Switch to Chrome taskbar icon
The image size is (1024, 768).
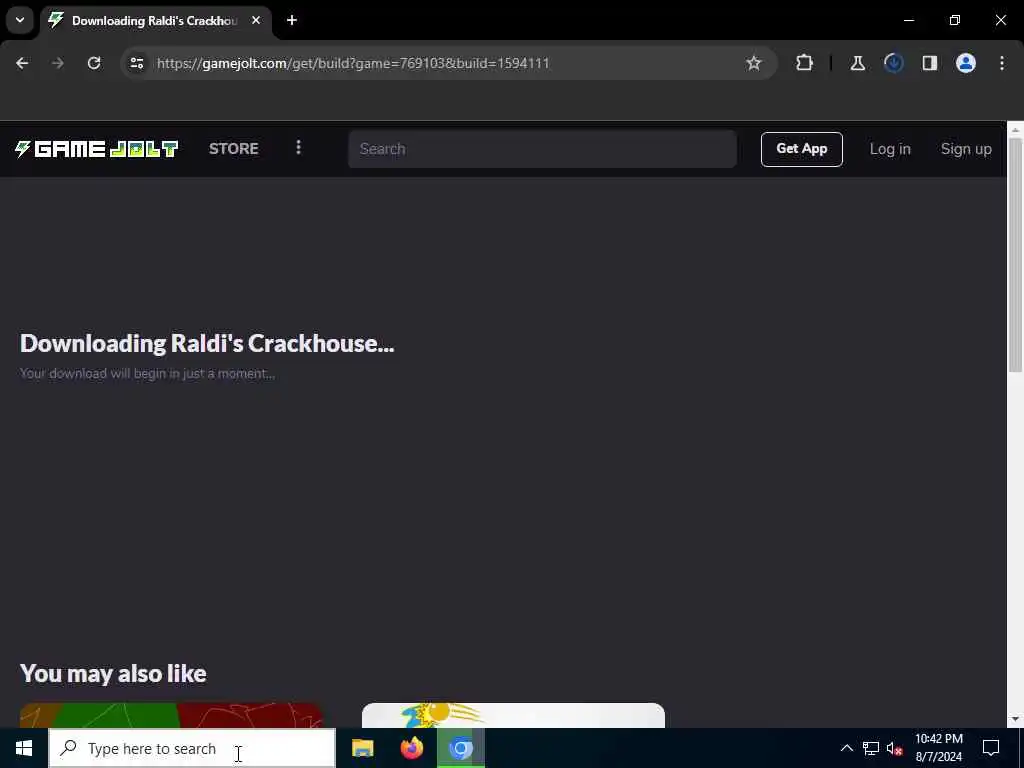(x=460, y=748)
